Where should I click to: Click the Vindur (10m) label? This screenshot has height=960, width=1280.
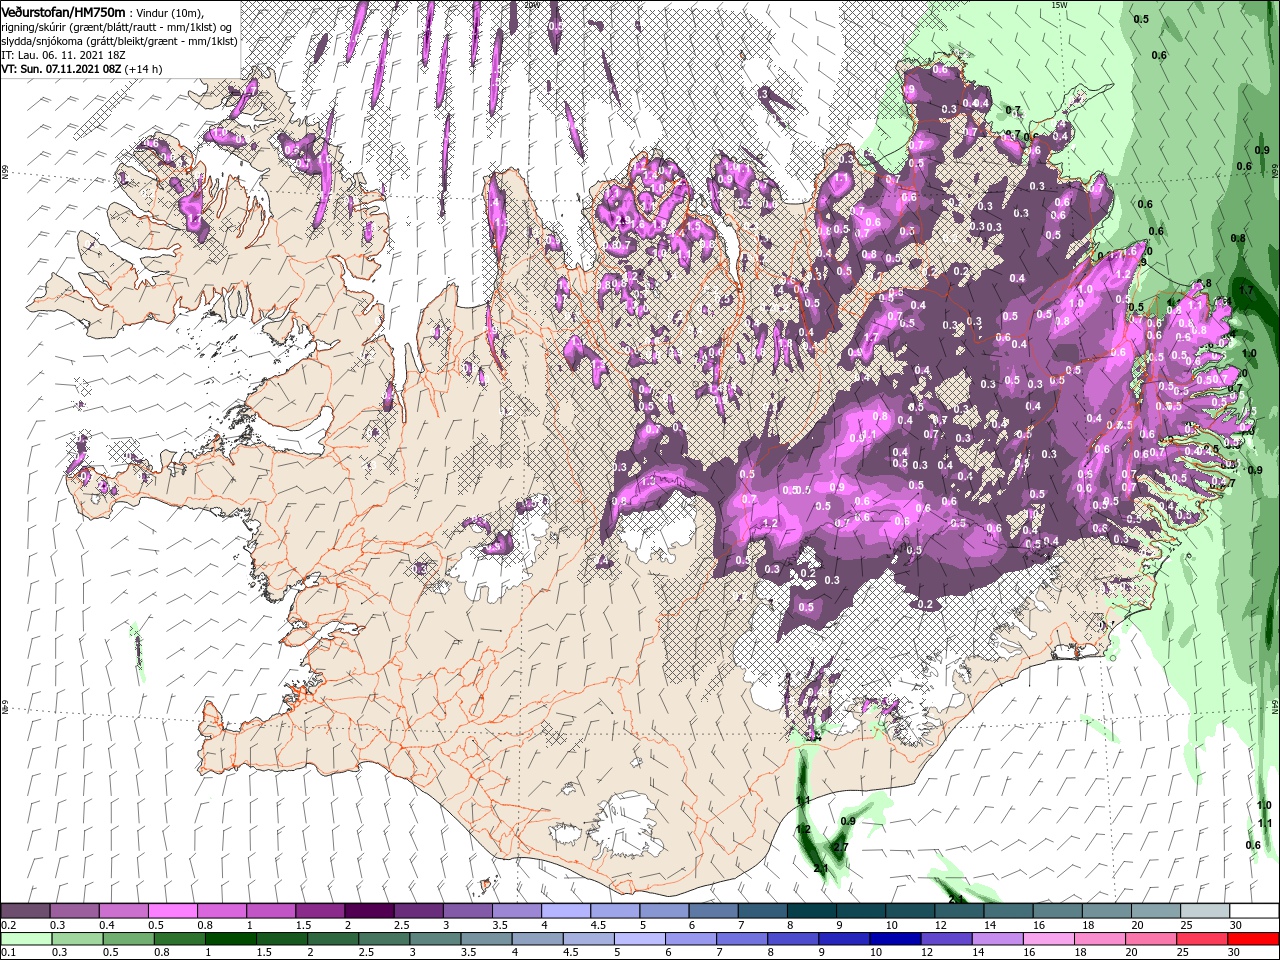click(169, 13)
